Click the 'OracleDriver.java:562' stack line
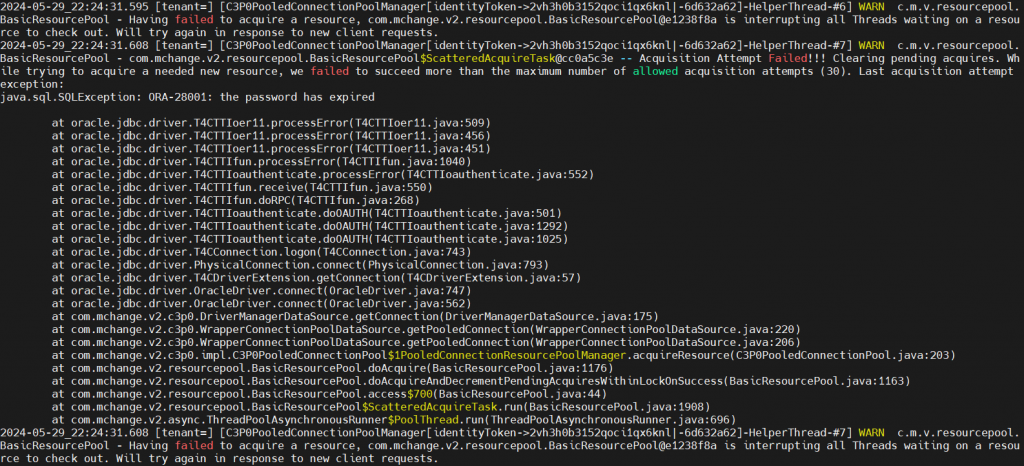 [x=261, y=303]
